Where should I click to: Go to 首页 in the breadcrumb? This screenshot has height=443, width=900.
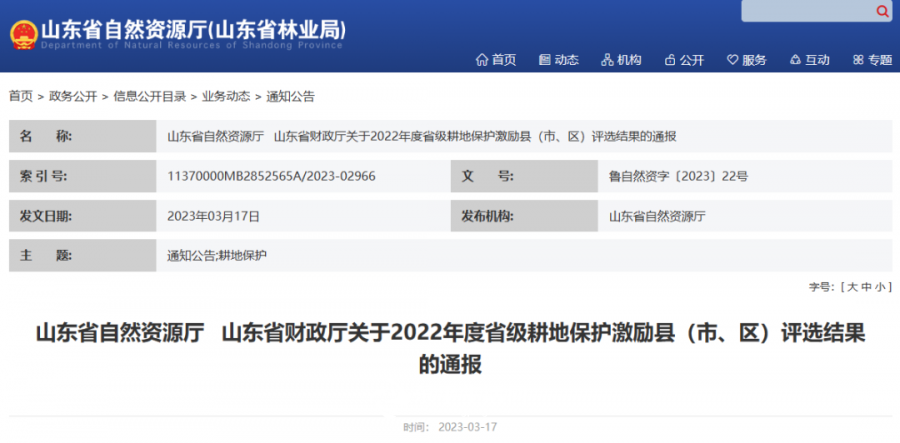point(20,97)
